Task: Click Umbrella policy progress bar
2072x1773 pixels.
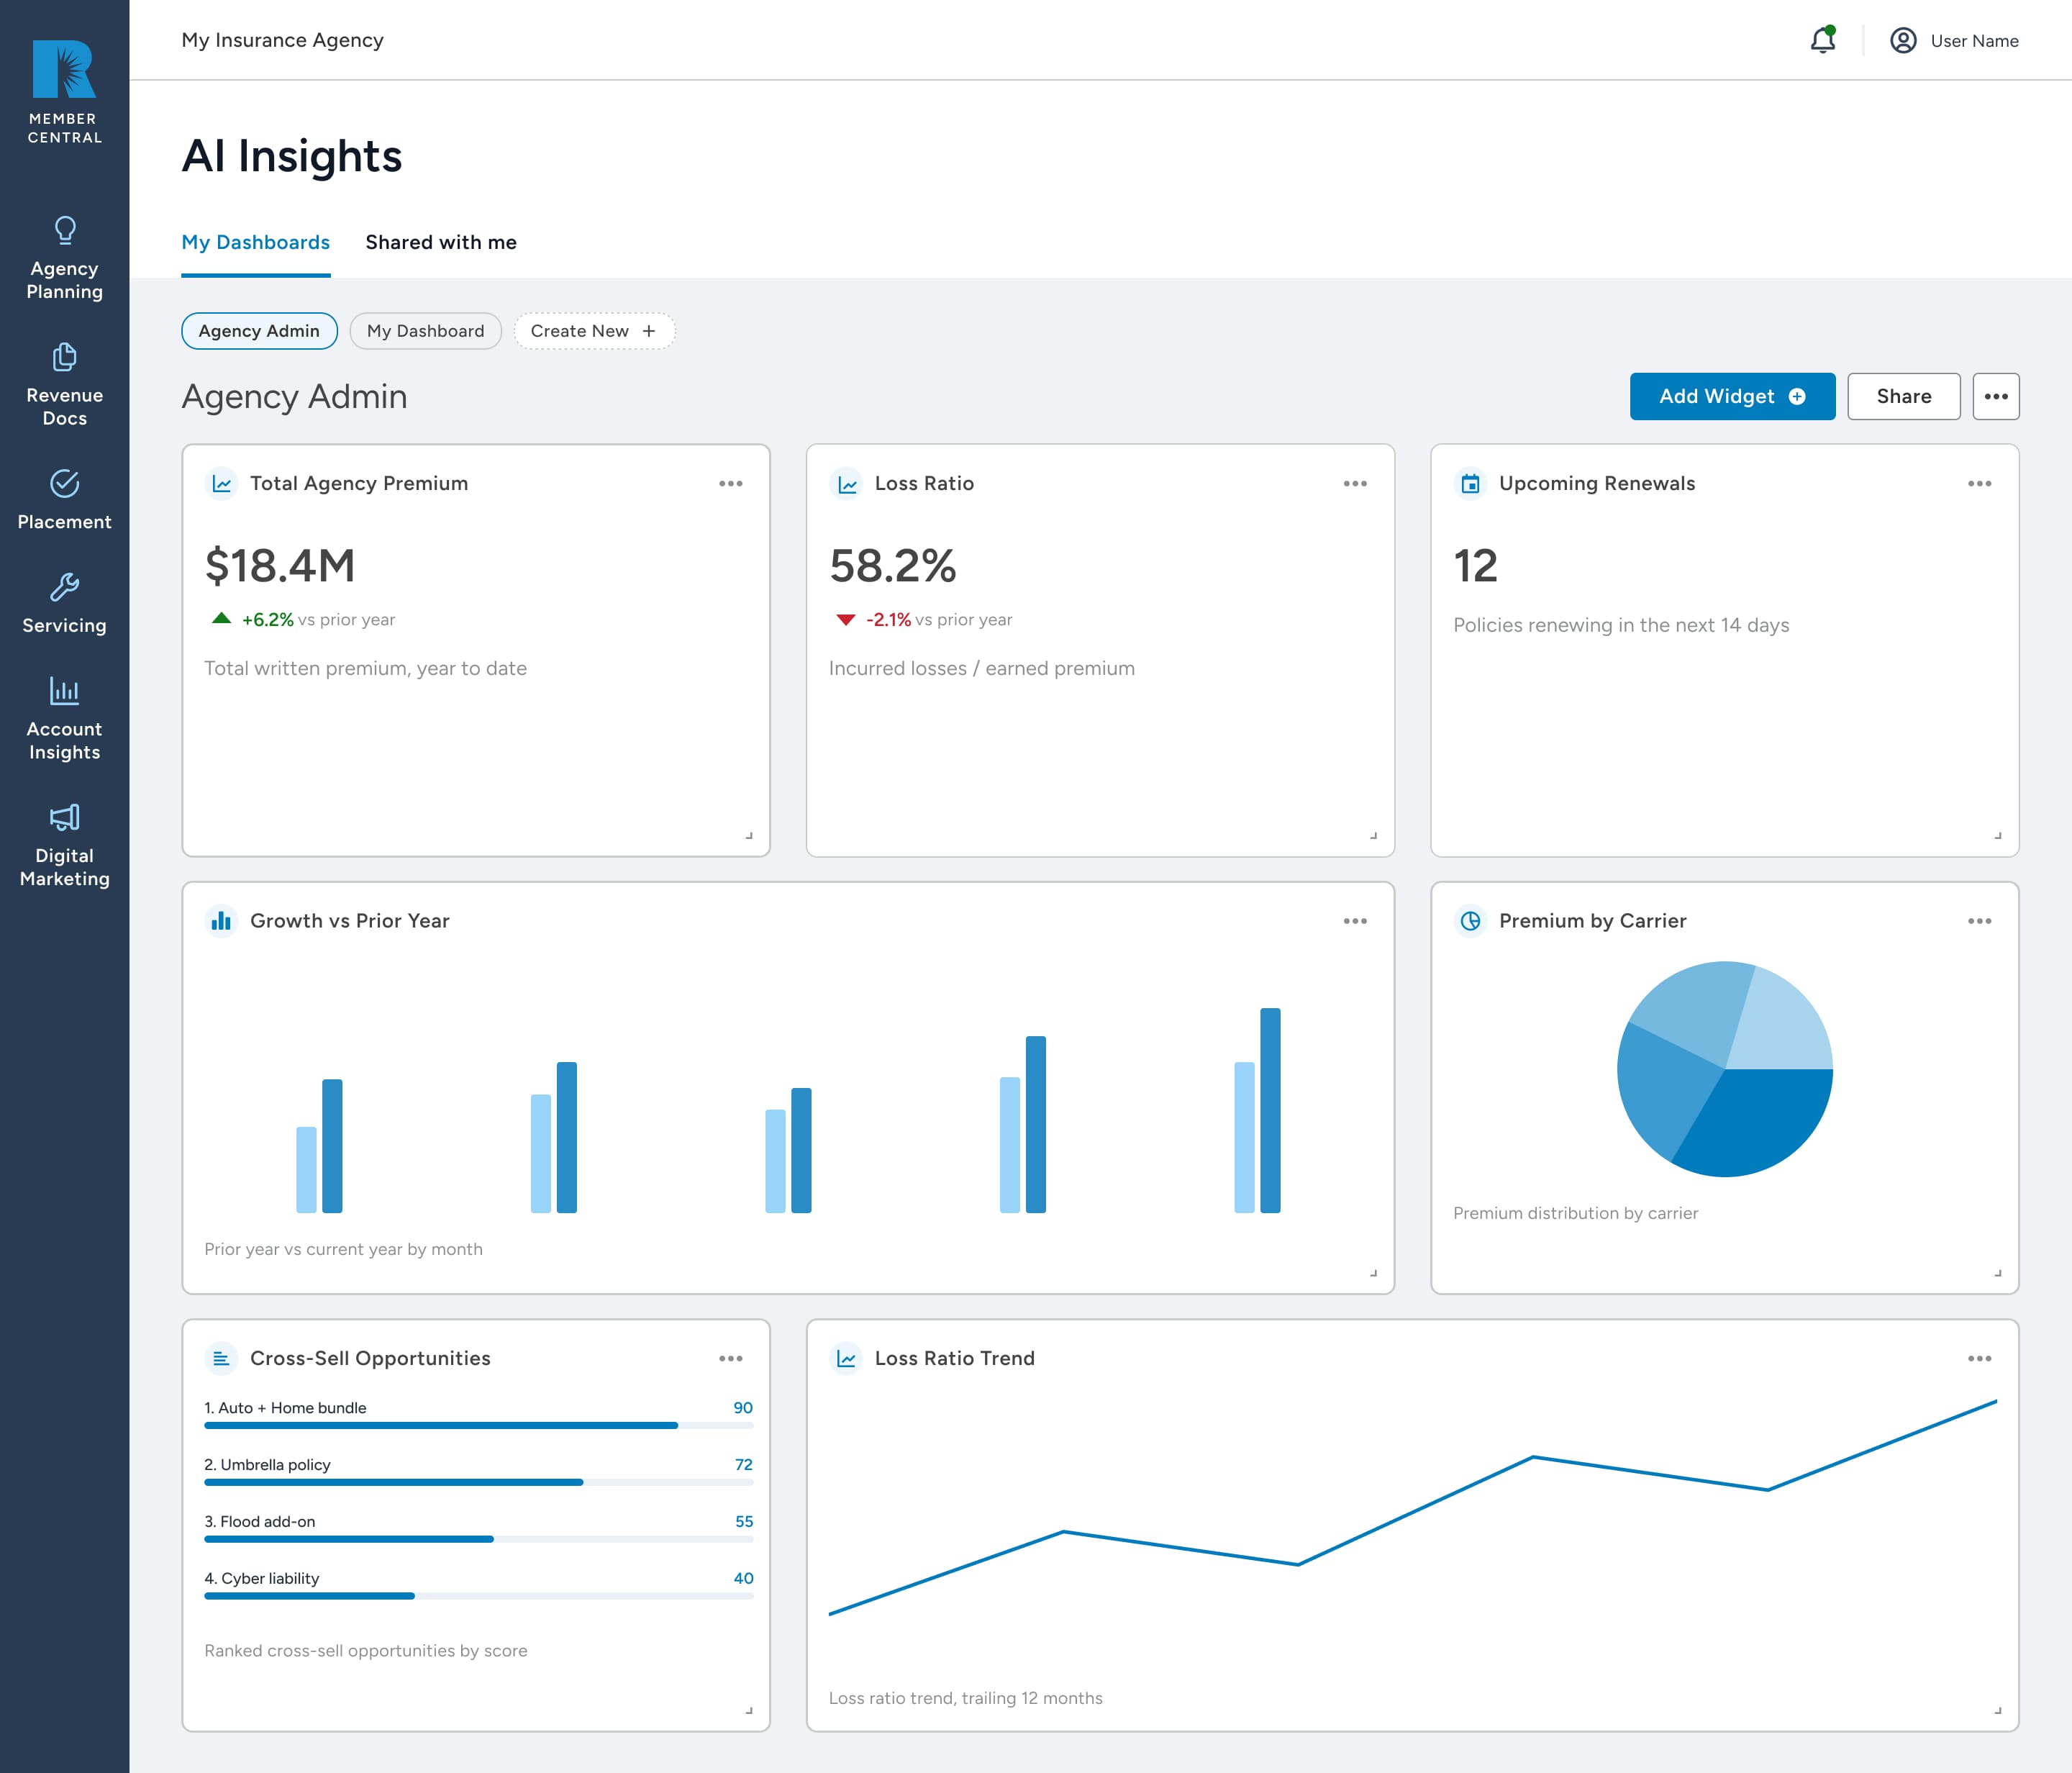Action: click(479, 1482)
